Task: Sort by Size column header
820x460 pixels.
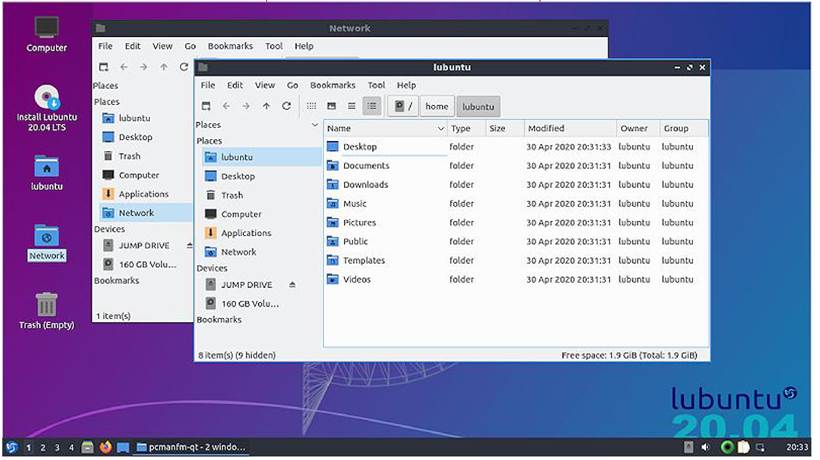Action: (505, 128)
